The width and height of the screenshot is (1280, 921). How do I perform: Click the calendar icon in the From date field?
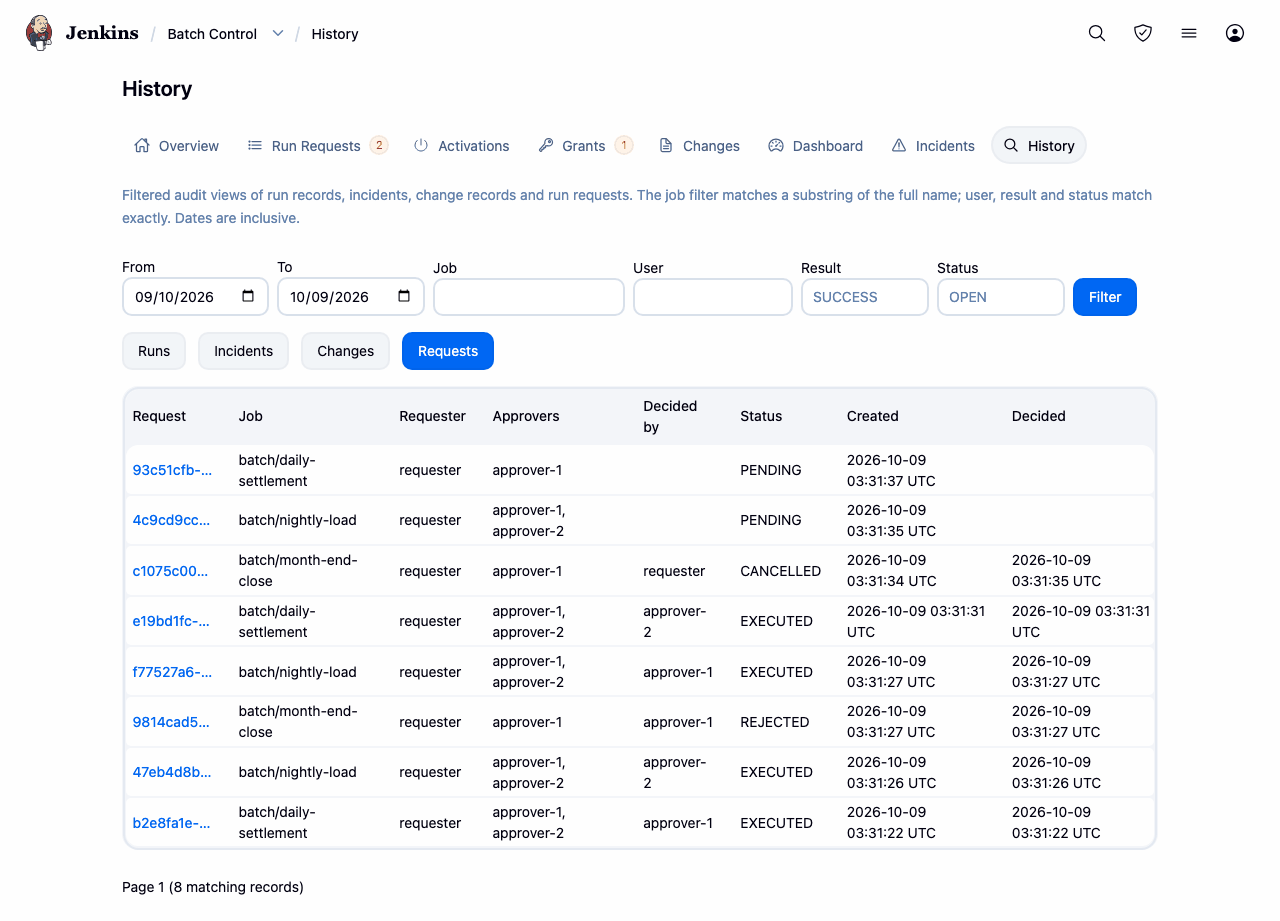point(249,296)
